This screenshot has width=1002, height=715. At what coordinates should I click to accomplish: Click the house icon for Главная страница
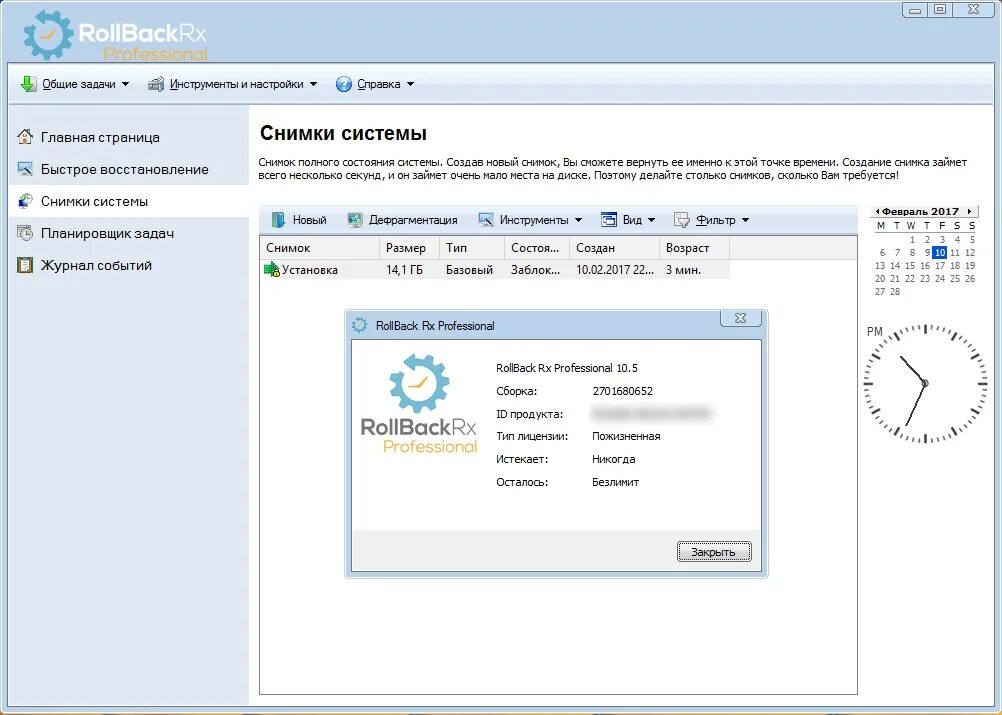click(25, 137)
